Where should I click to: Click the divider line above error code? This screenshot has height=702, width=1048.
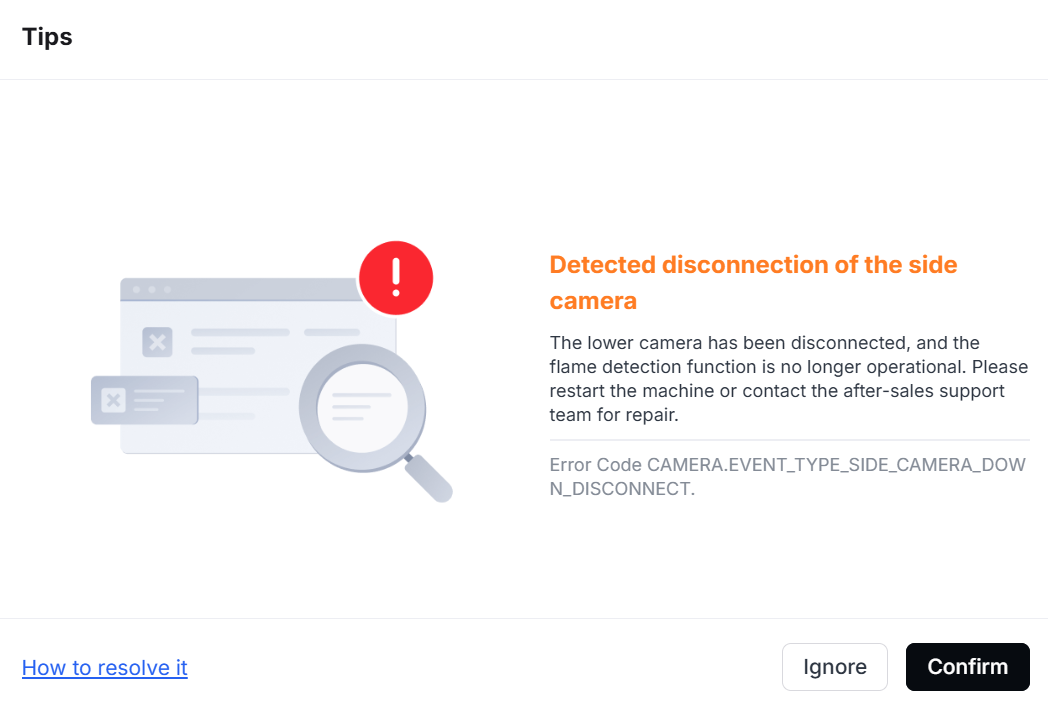click(789, 440)
